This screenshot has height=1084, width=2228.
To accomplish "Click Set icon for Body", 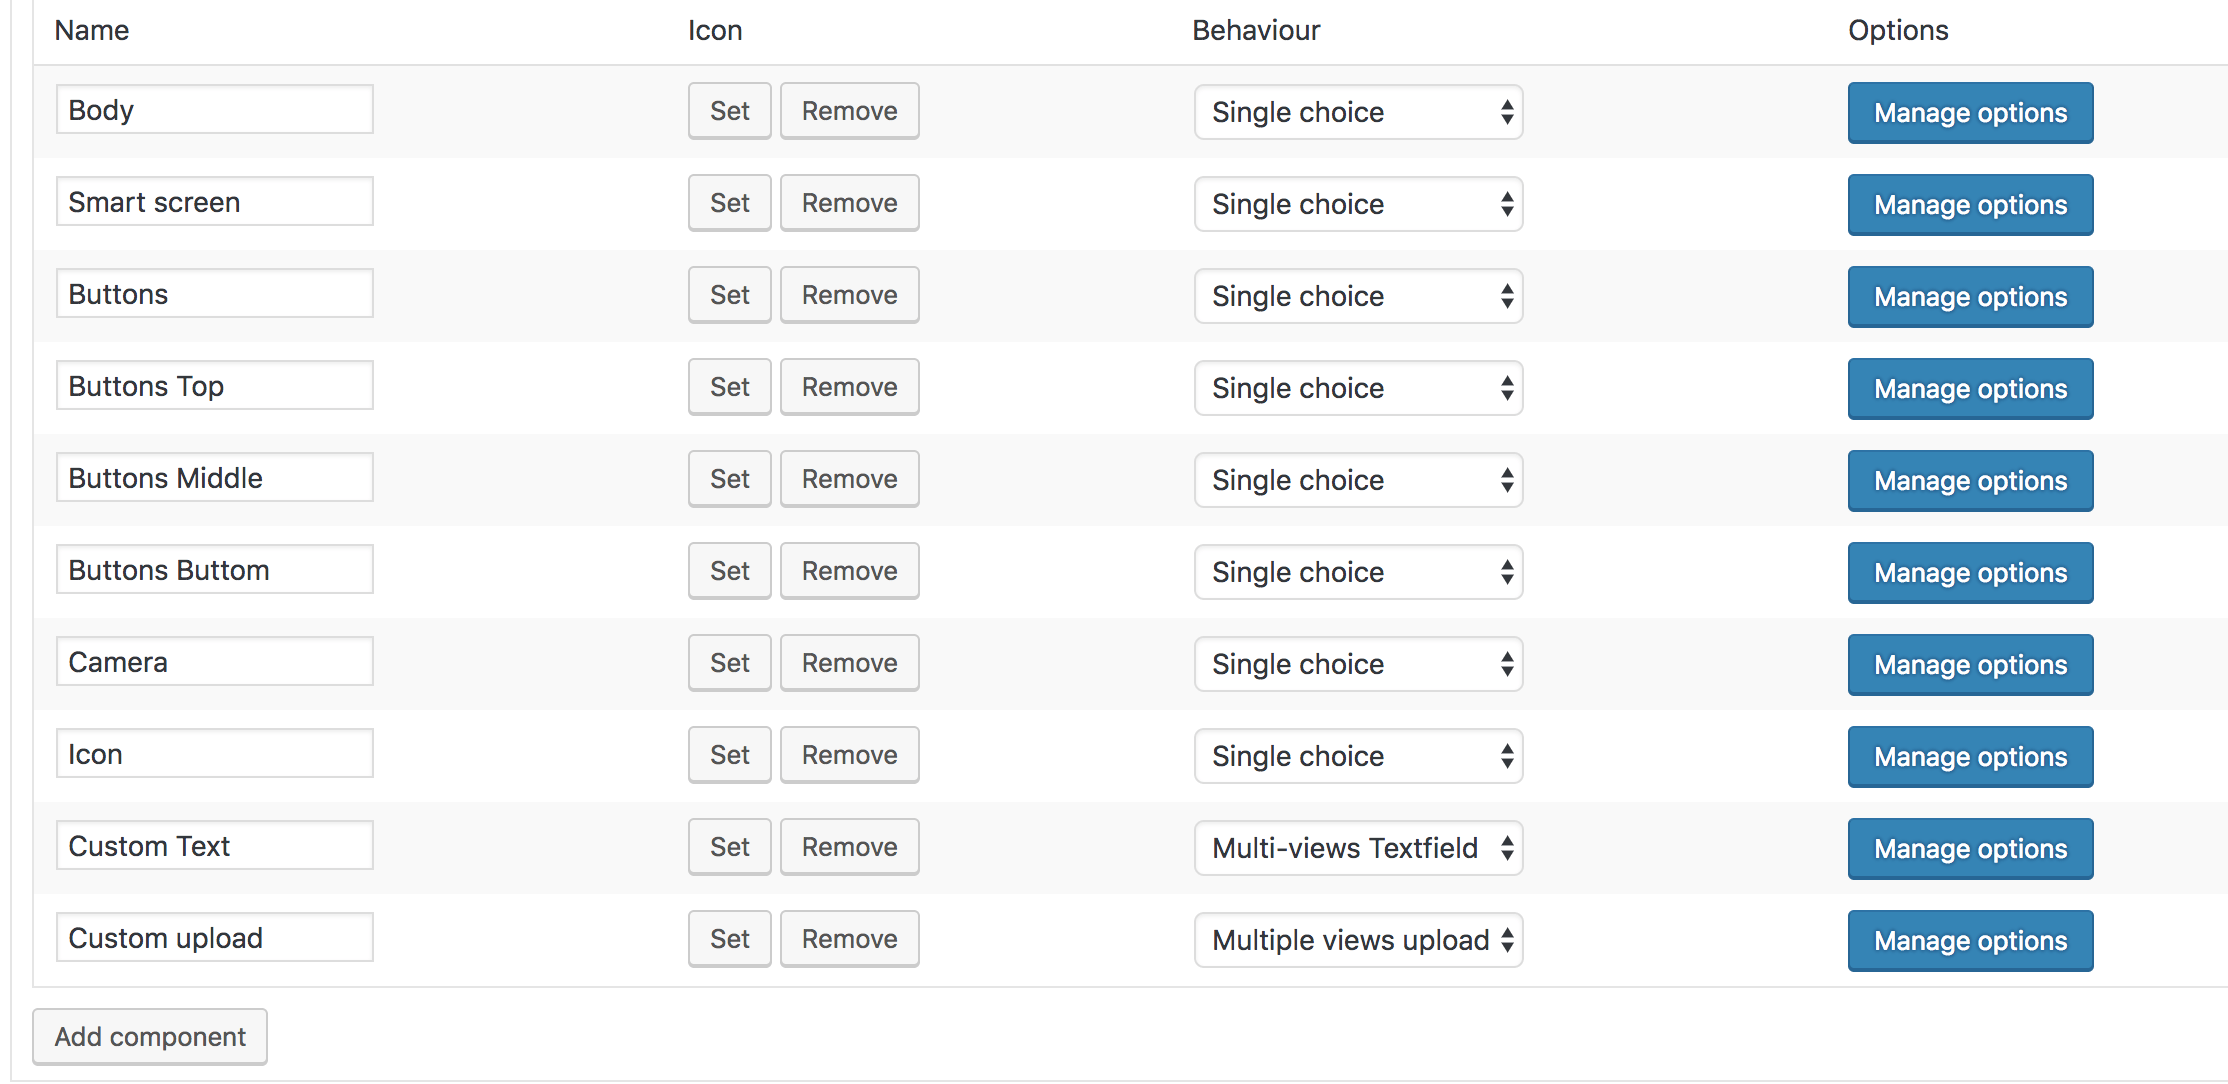I will (x=730, y=111).
